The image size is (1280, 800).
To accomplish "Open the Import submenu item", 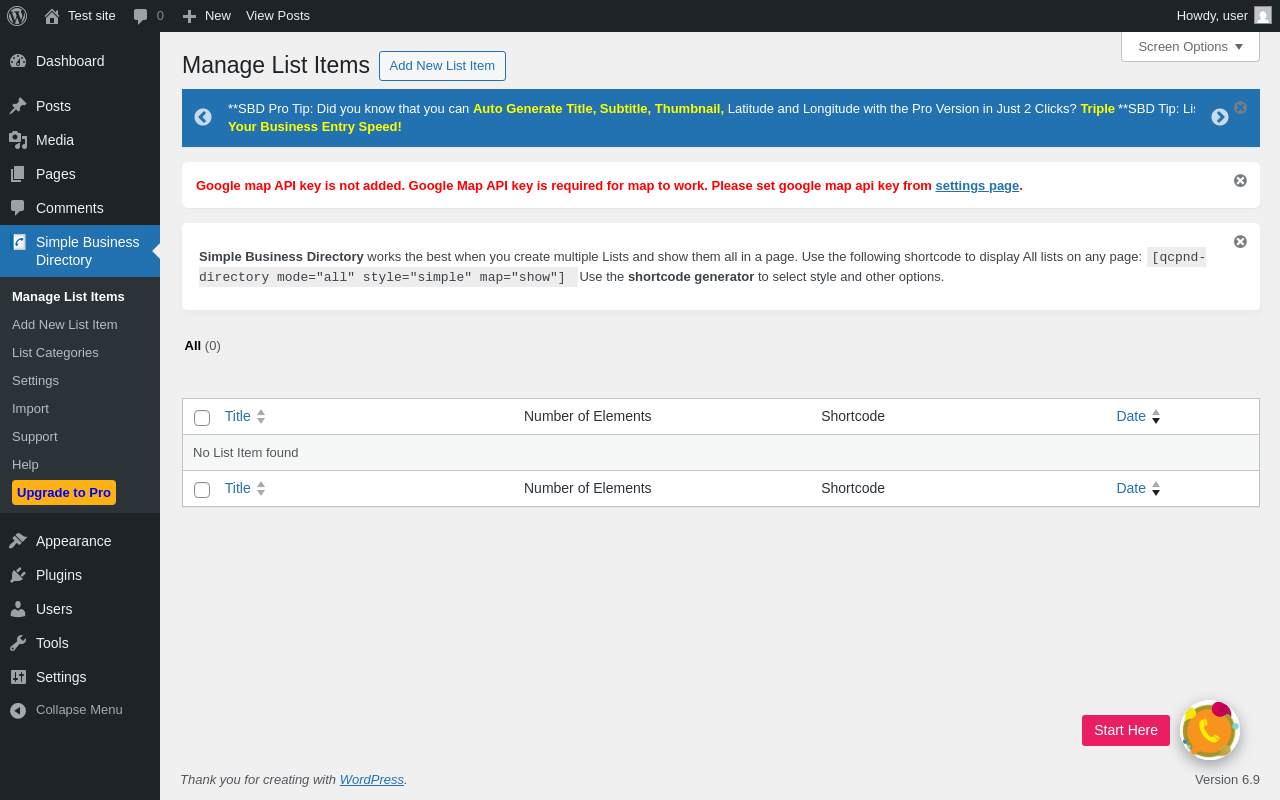I will coord(30,408).
